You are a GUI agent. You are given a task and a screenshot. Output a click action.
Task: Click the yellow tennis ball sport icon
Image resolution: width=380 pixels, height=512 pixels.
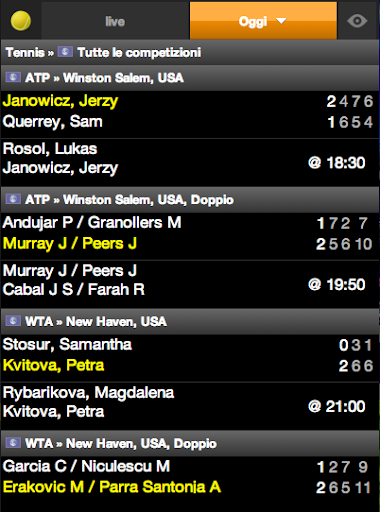(21, 21)
